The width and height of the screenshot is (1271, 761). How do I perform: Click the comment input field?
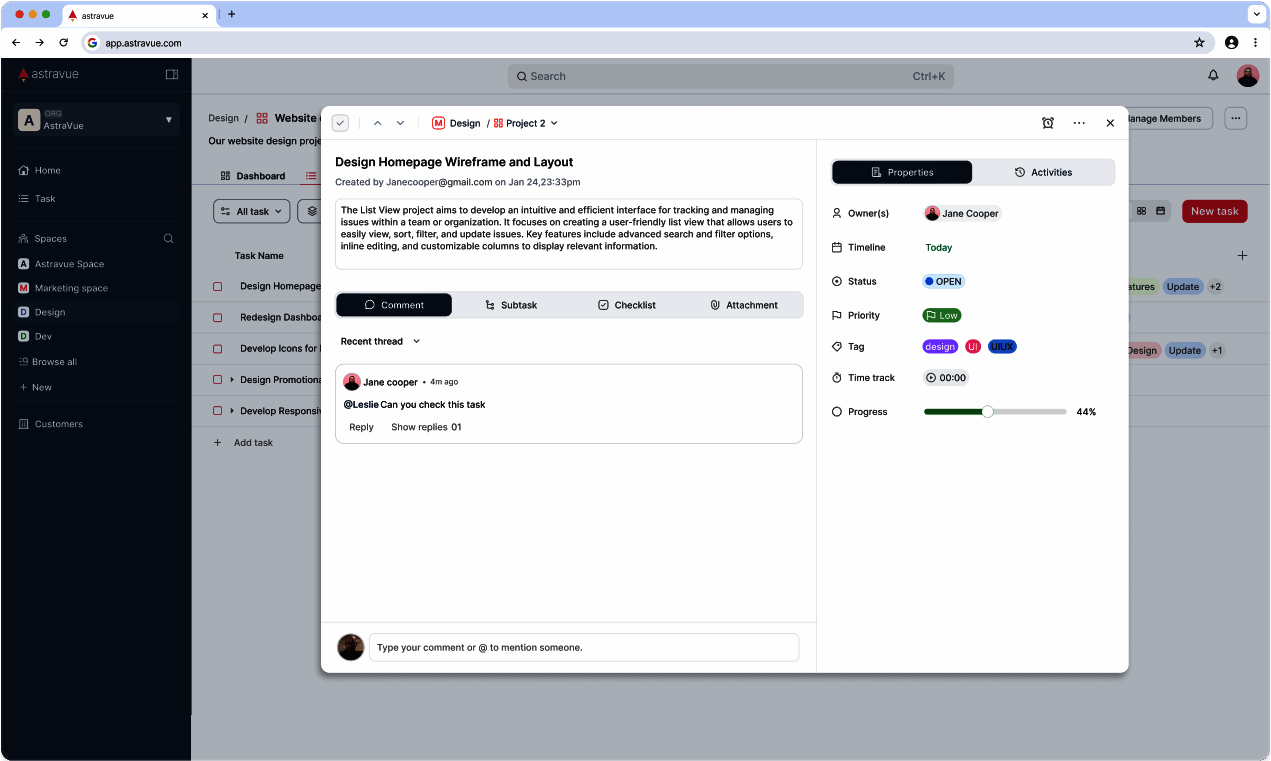(584, 647)
